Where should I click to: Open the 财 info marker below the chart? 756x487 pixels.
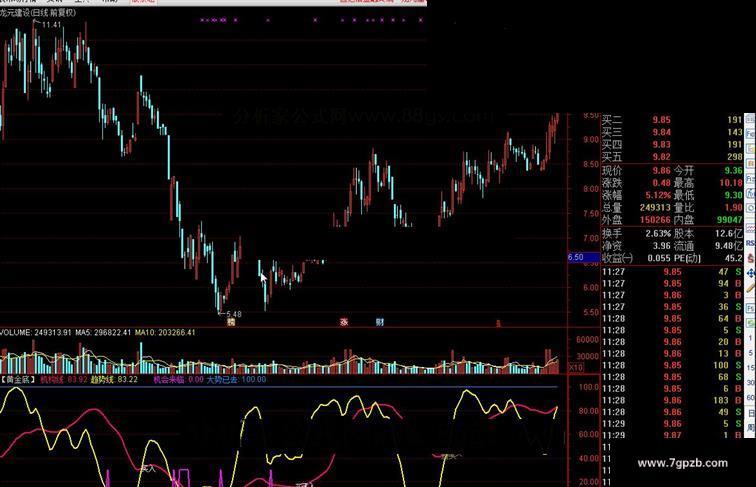pyautogui.click(x=380, y=322)
